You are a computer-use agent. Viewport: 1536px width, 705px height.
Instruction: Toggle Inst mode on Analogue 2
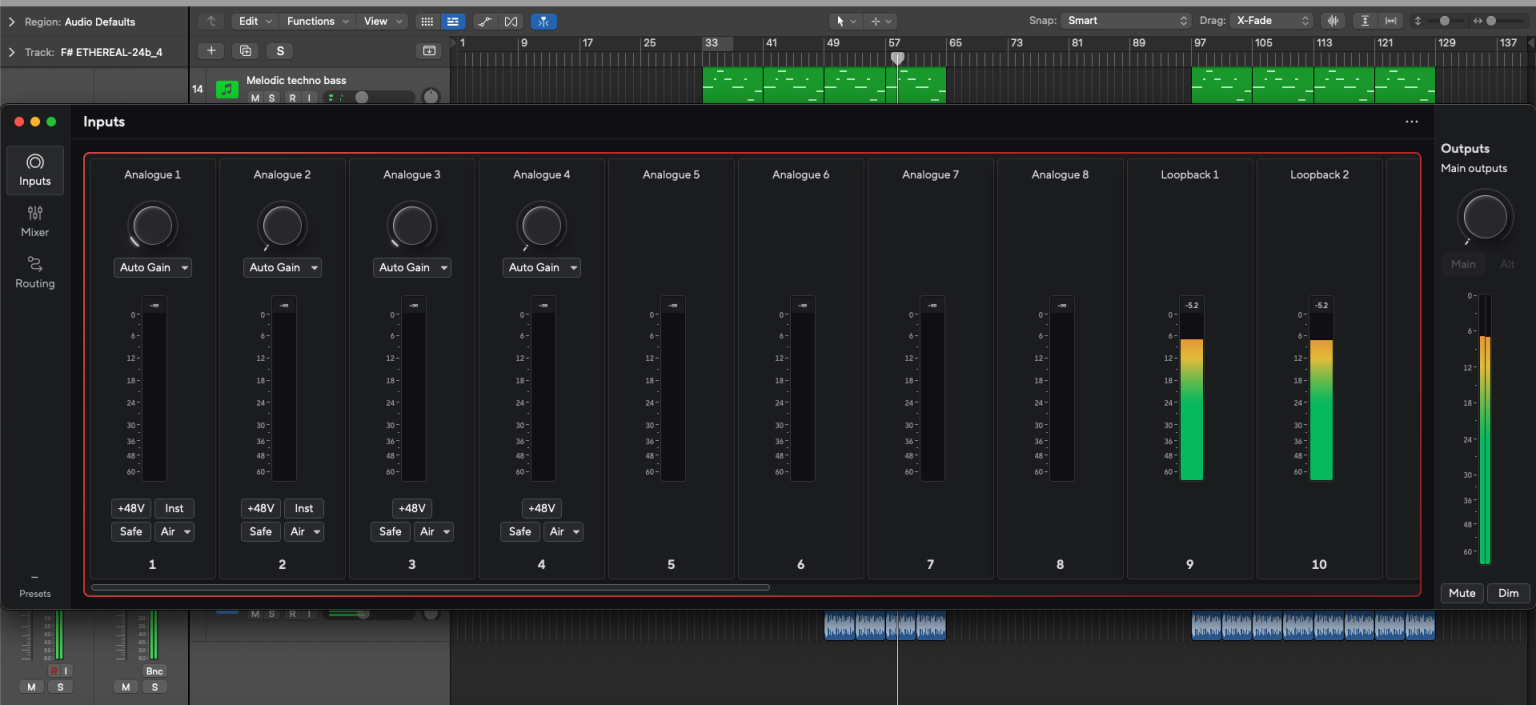tap(304, 508)
